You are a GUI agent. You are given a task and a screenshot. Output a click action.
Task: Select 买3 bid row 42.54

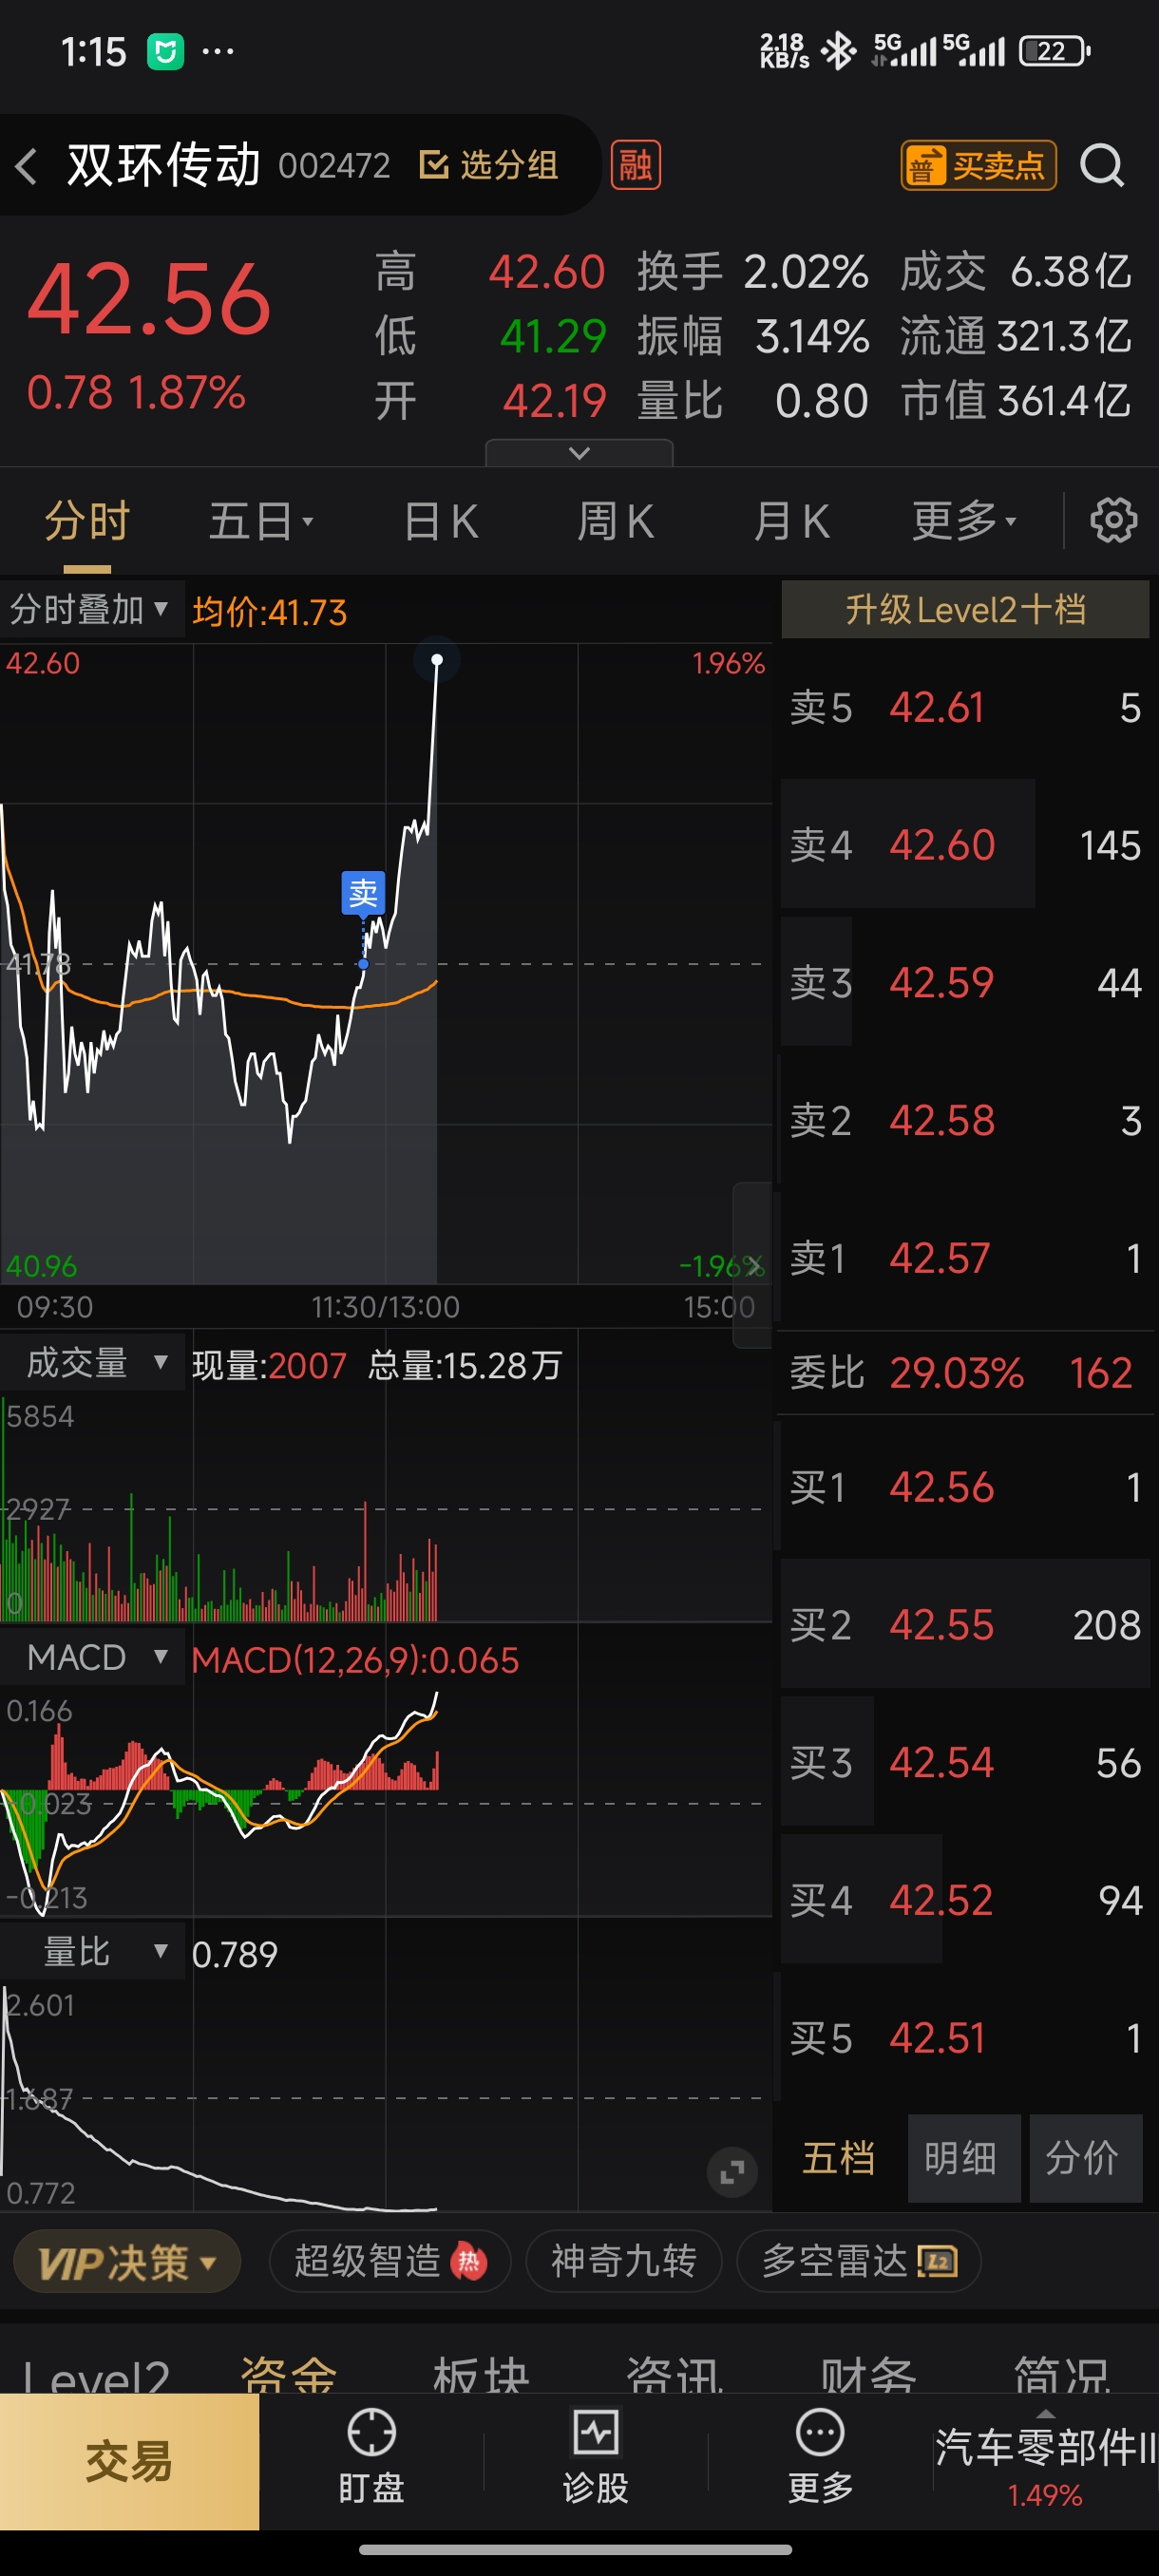(965, 1762)
